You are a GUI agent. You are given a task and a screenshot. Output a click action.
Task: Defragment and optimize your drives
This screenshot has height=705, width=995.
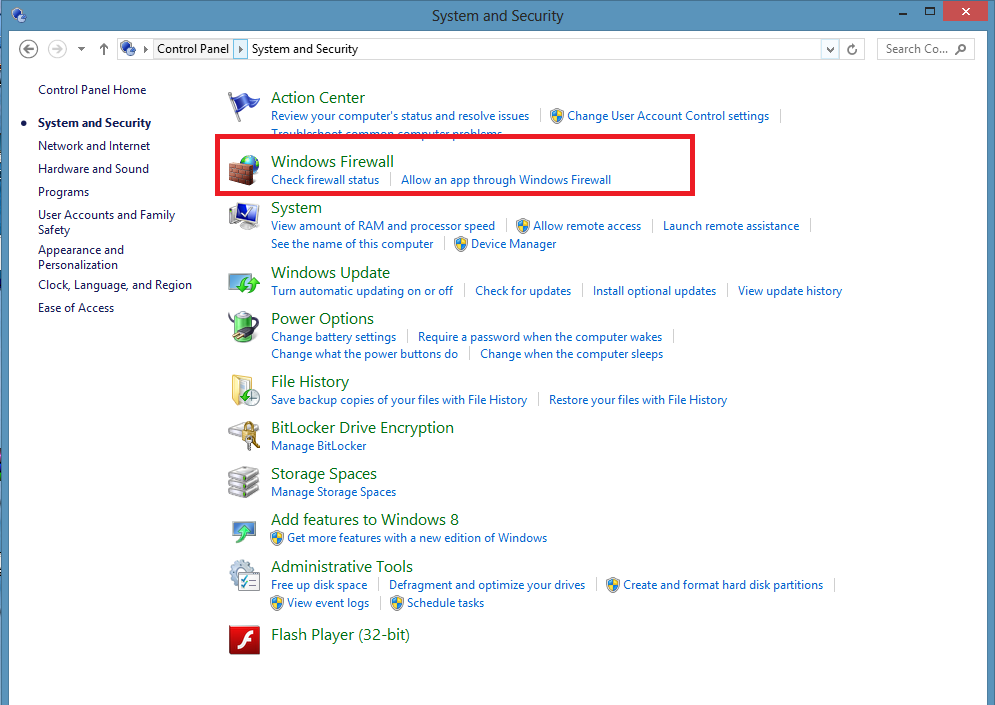pos(487,585)
